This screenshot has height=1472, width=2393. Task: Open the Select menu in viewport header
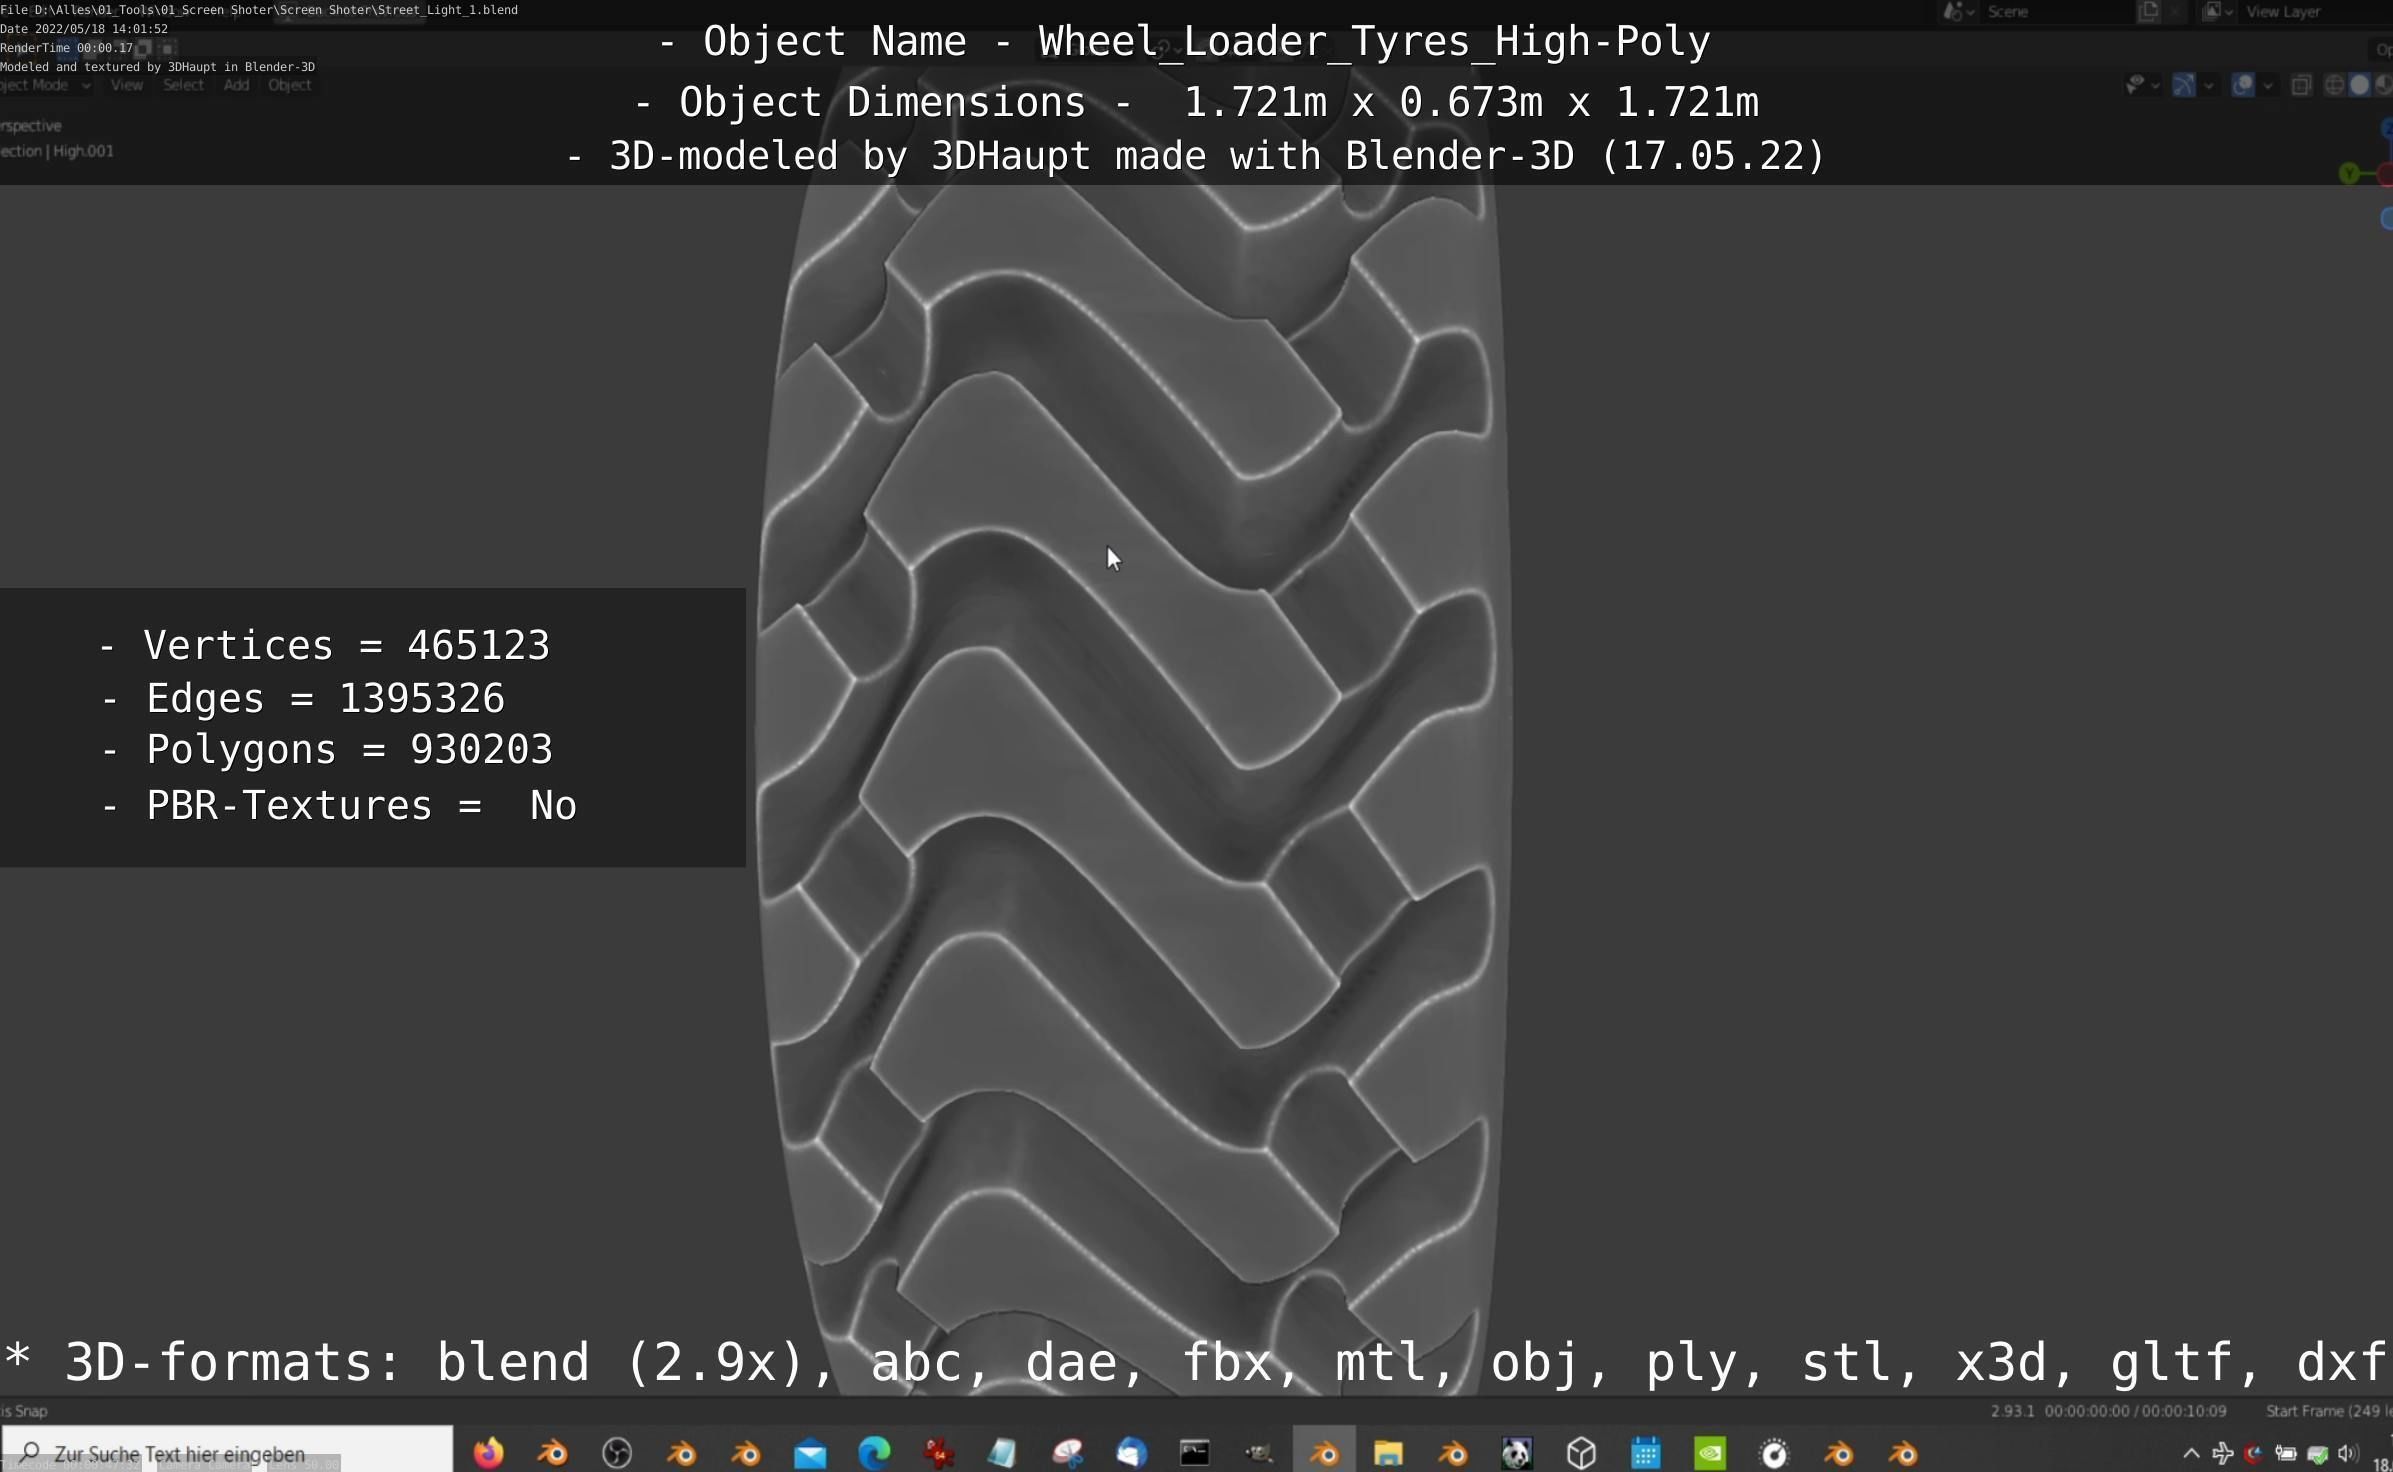(x=183, y=85)
